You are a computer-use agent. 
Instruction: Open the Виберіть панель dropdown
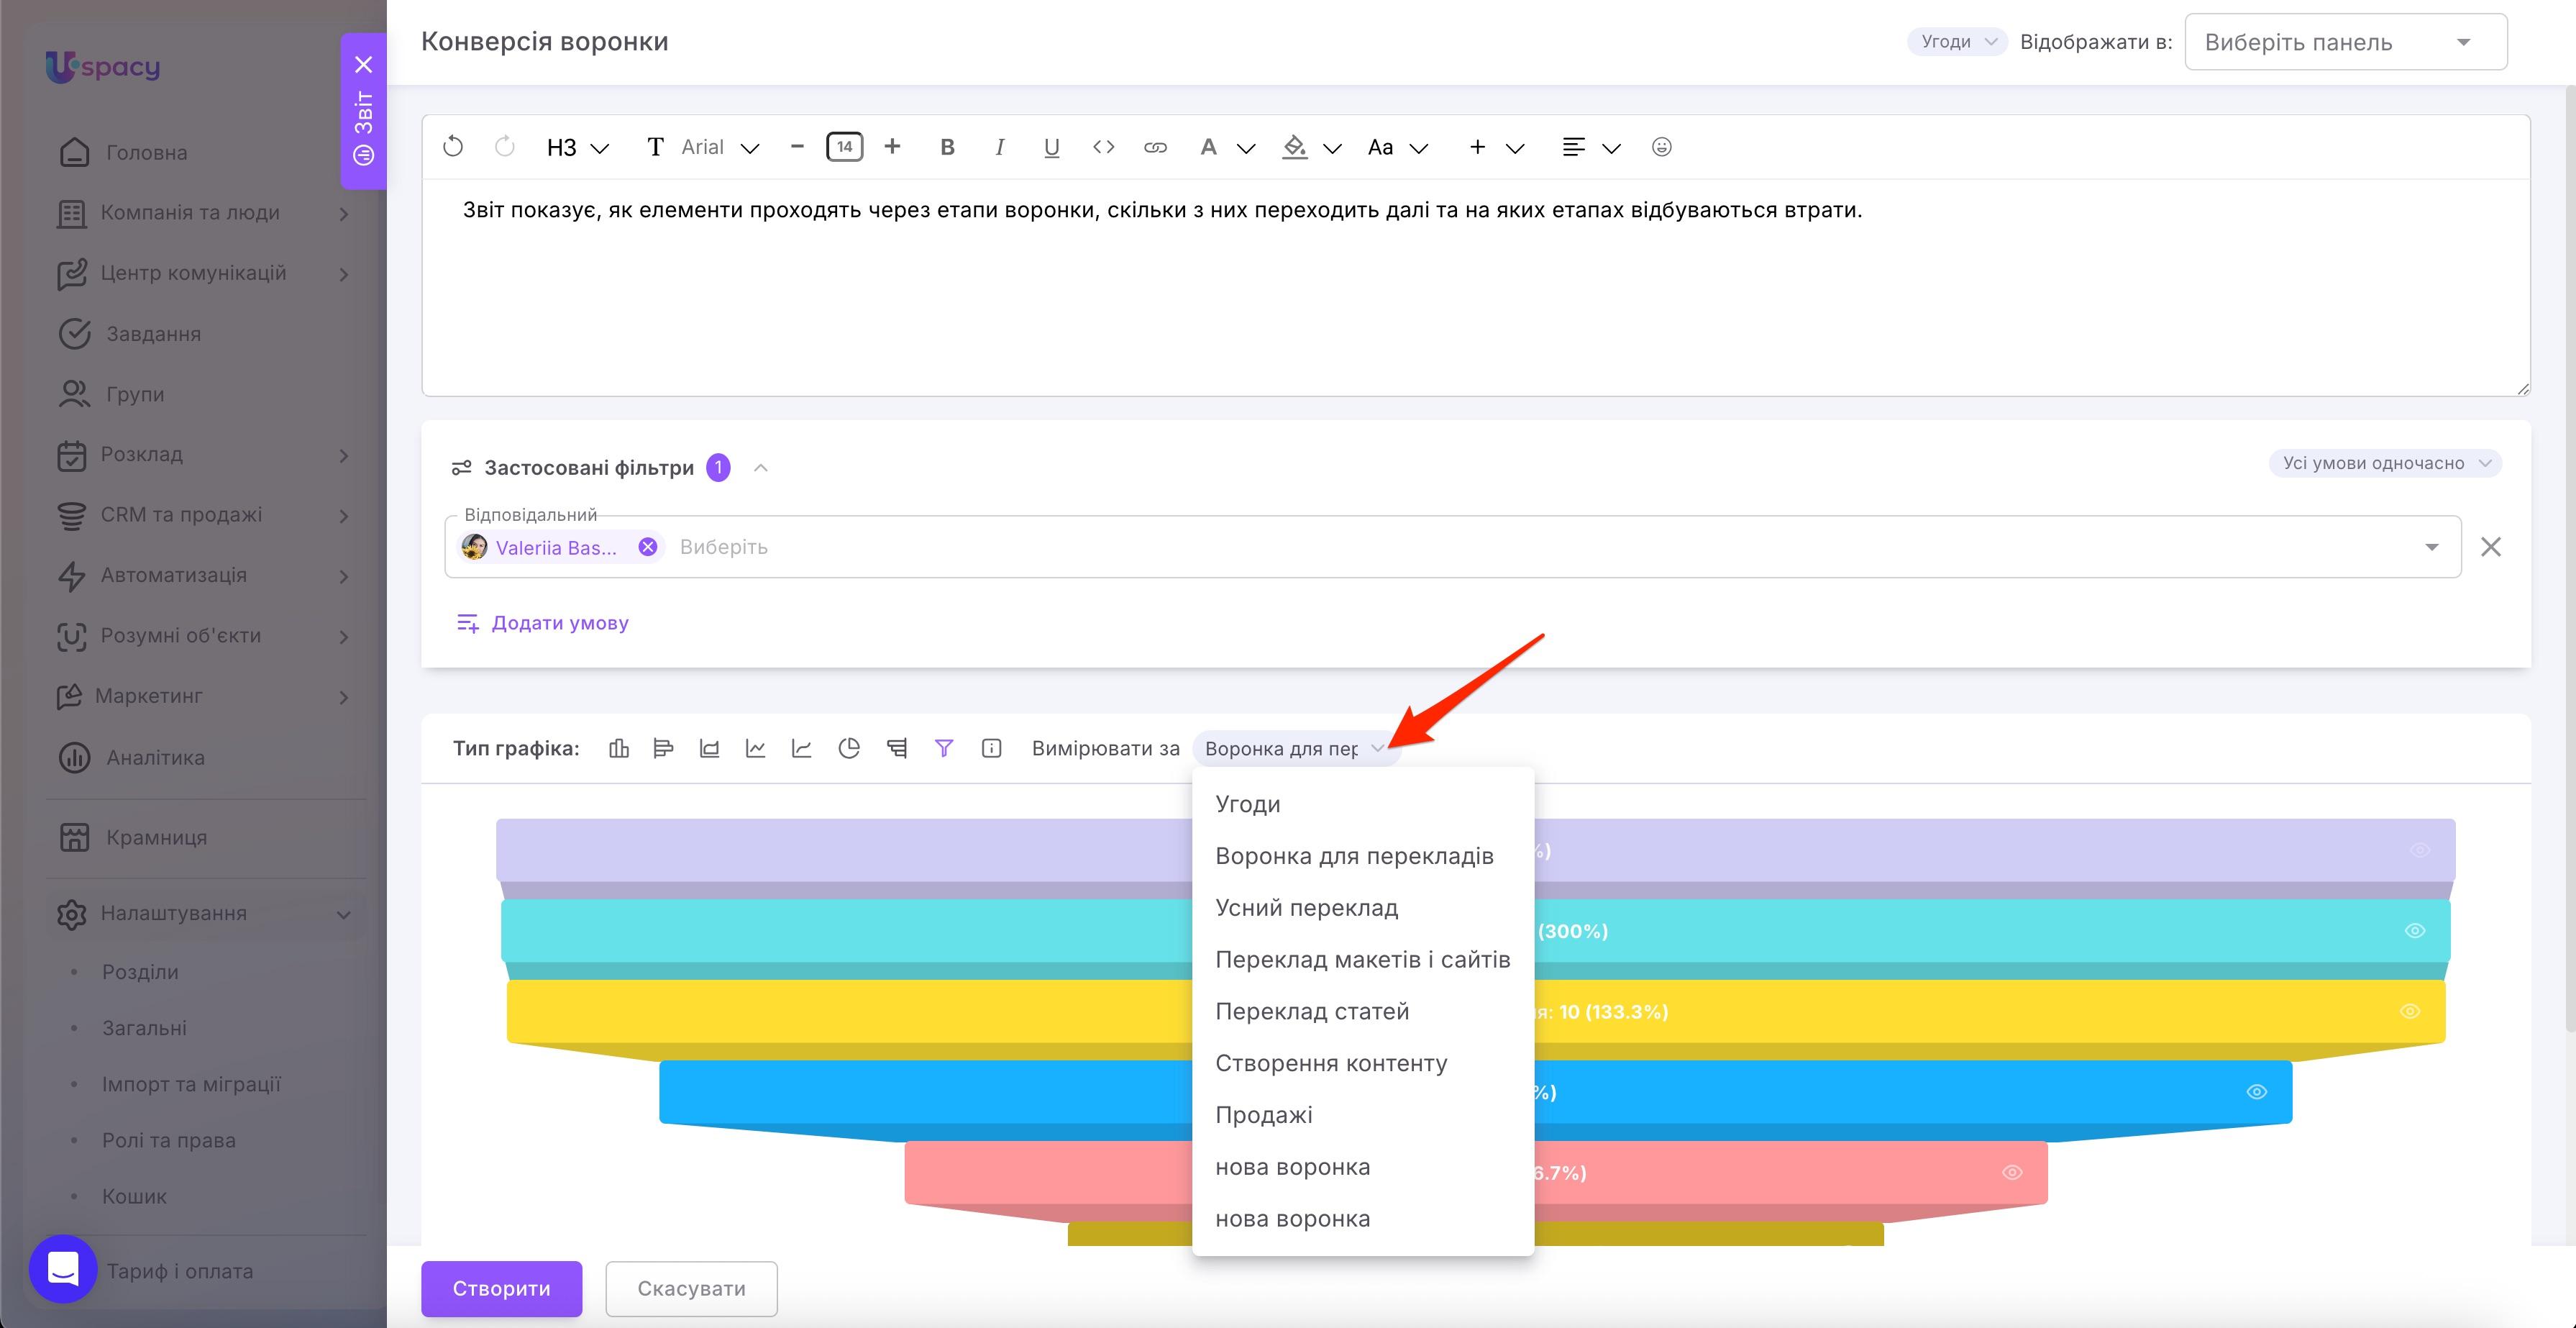[2345, 42]
